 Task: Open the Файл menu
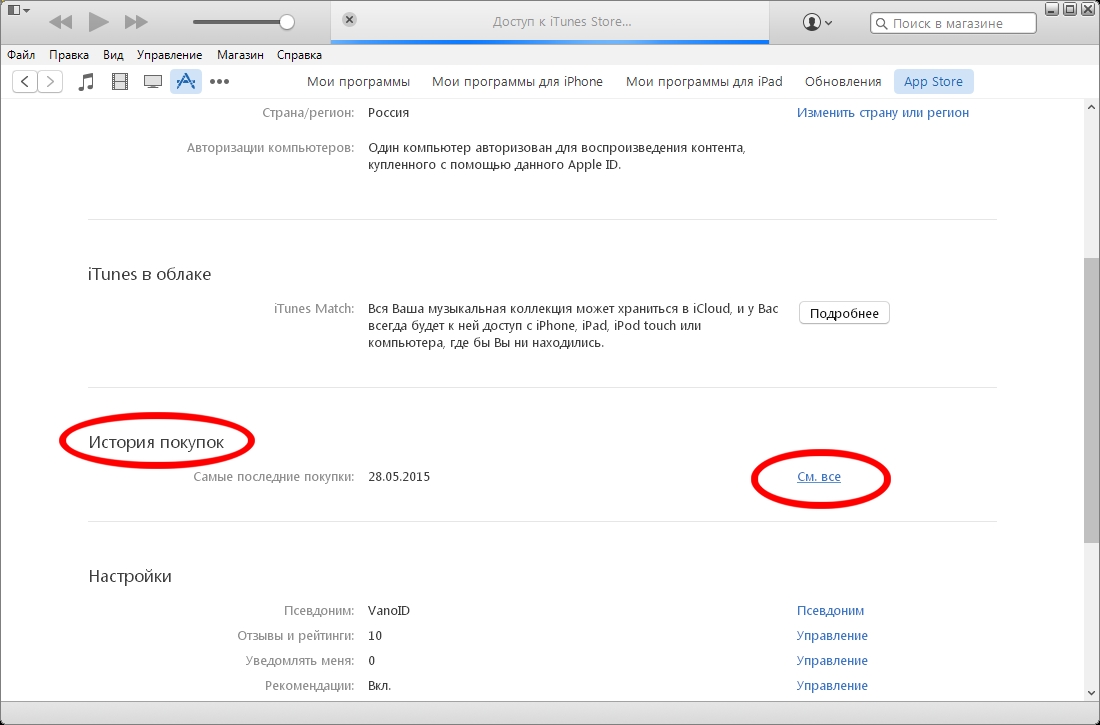point(21,55)
